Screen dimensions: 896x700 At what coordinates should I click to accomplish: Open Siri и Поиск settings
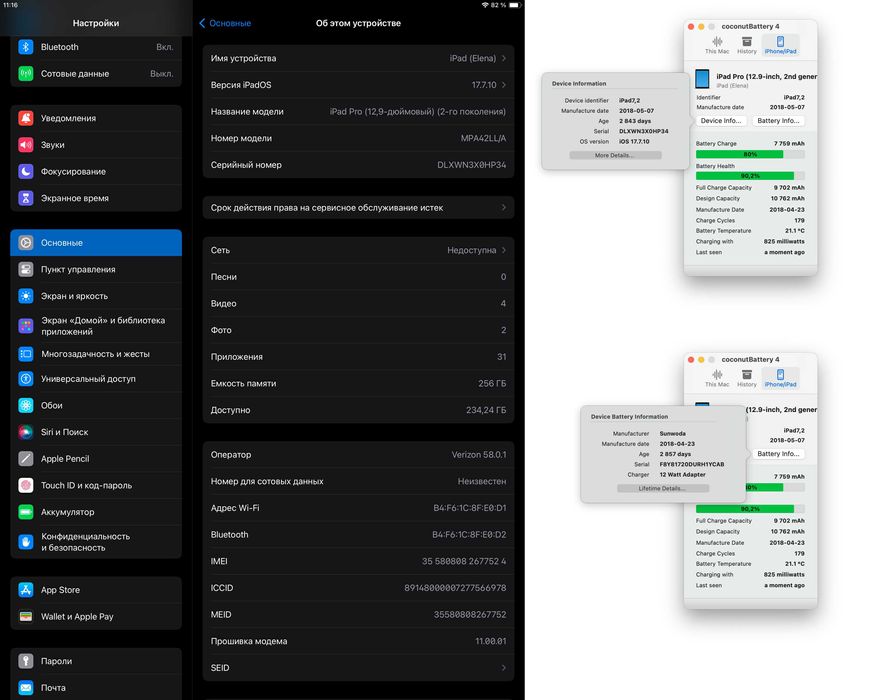(96, 432)
